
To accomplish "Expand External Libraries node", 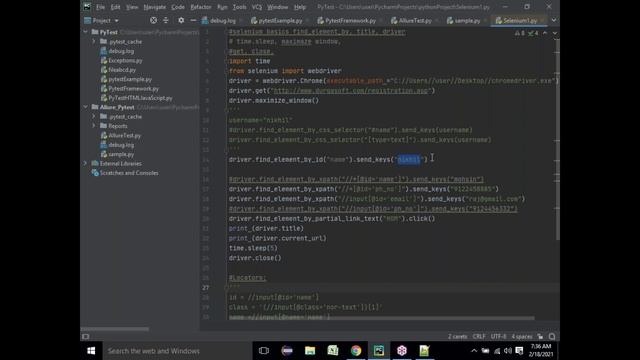I will pyautogui.click(x=85, y=163).
